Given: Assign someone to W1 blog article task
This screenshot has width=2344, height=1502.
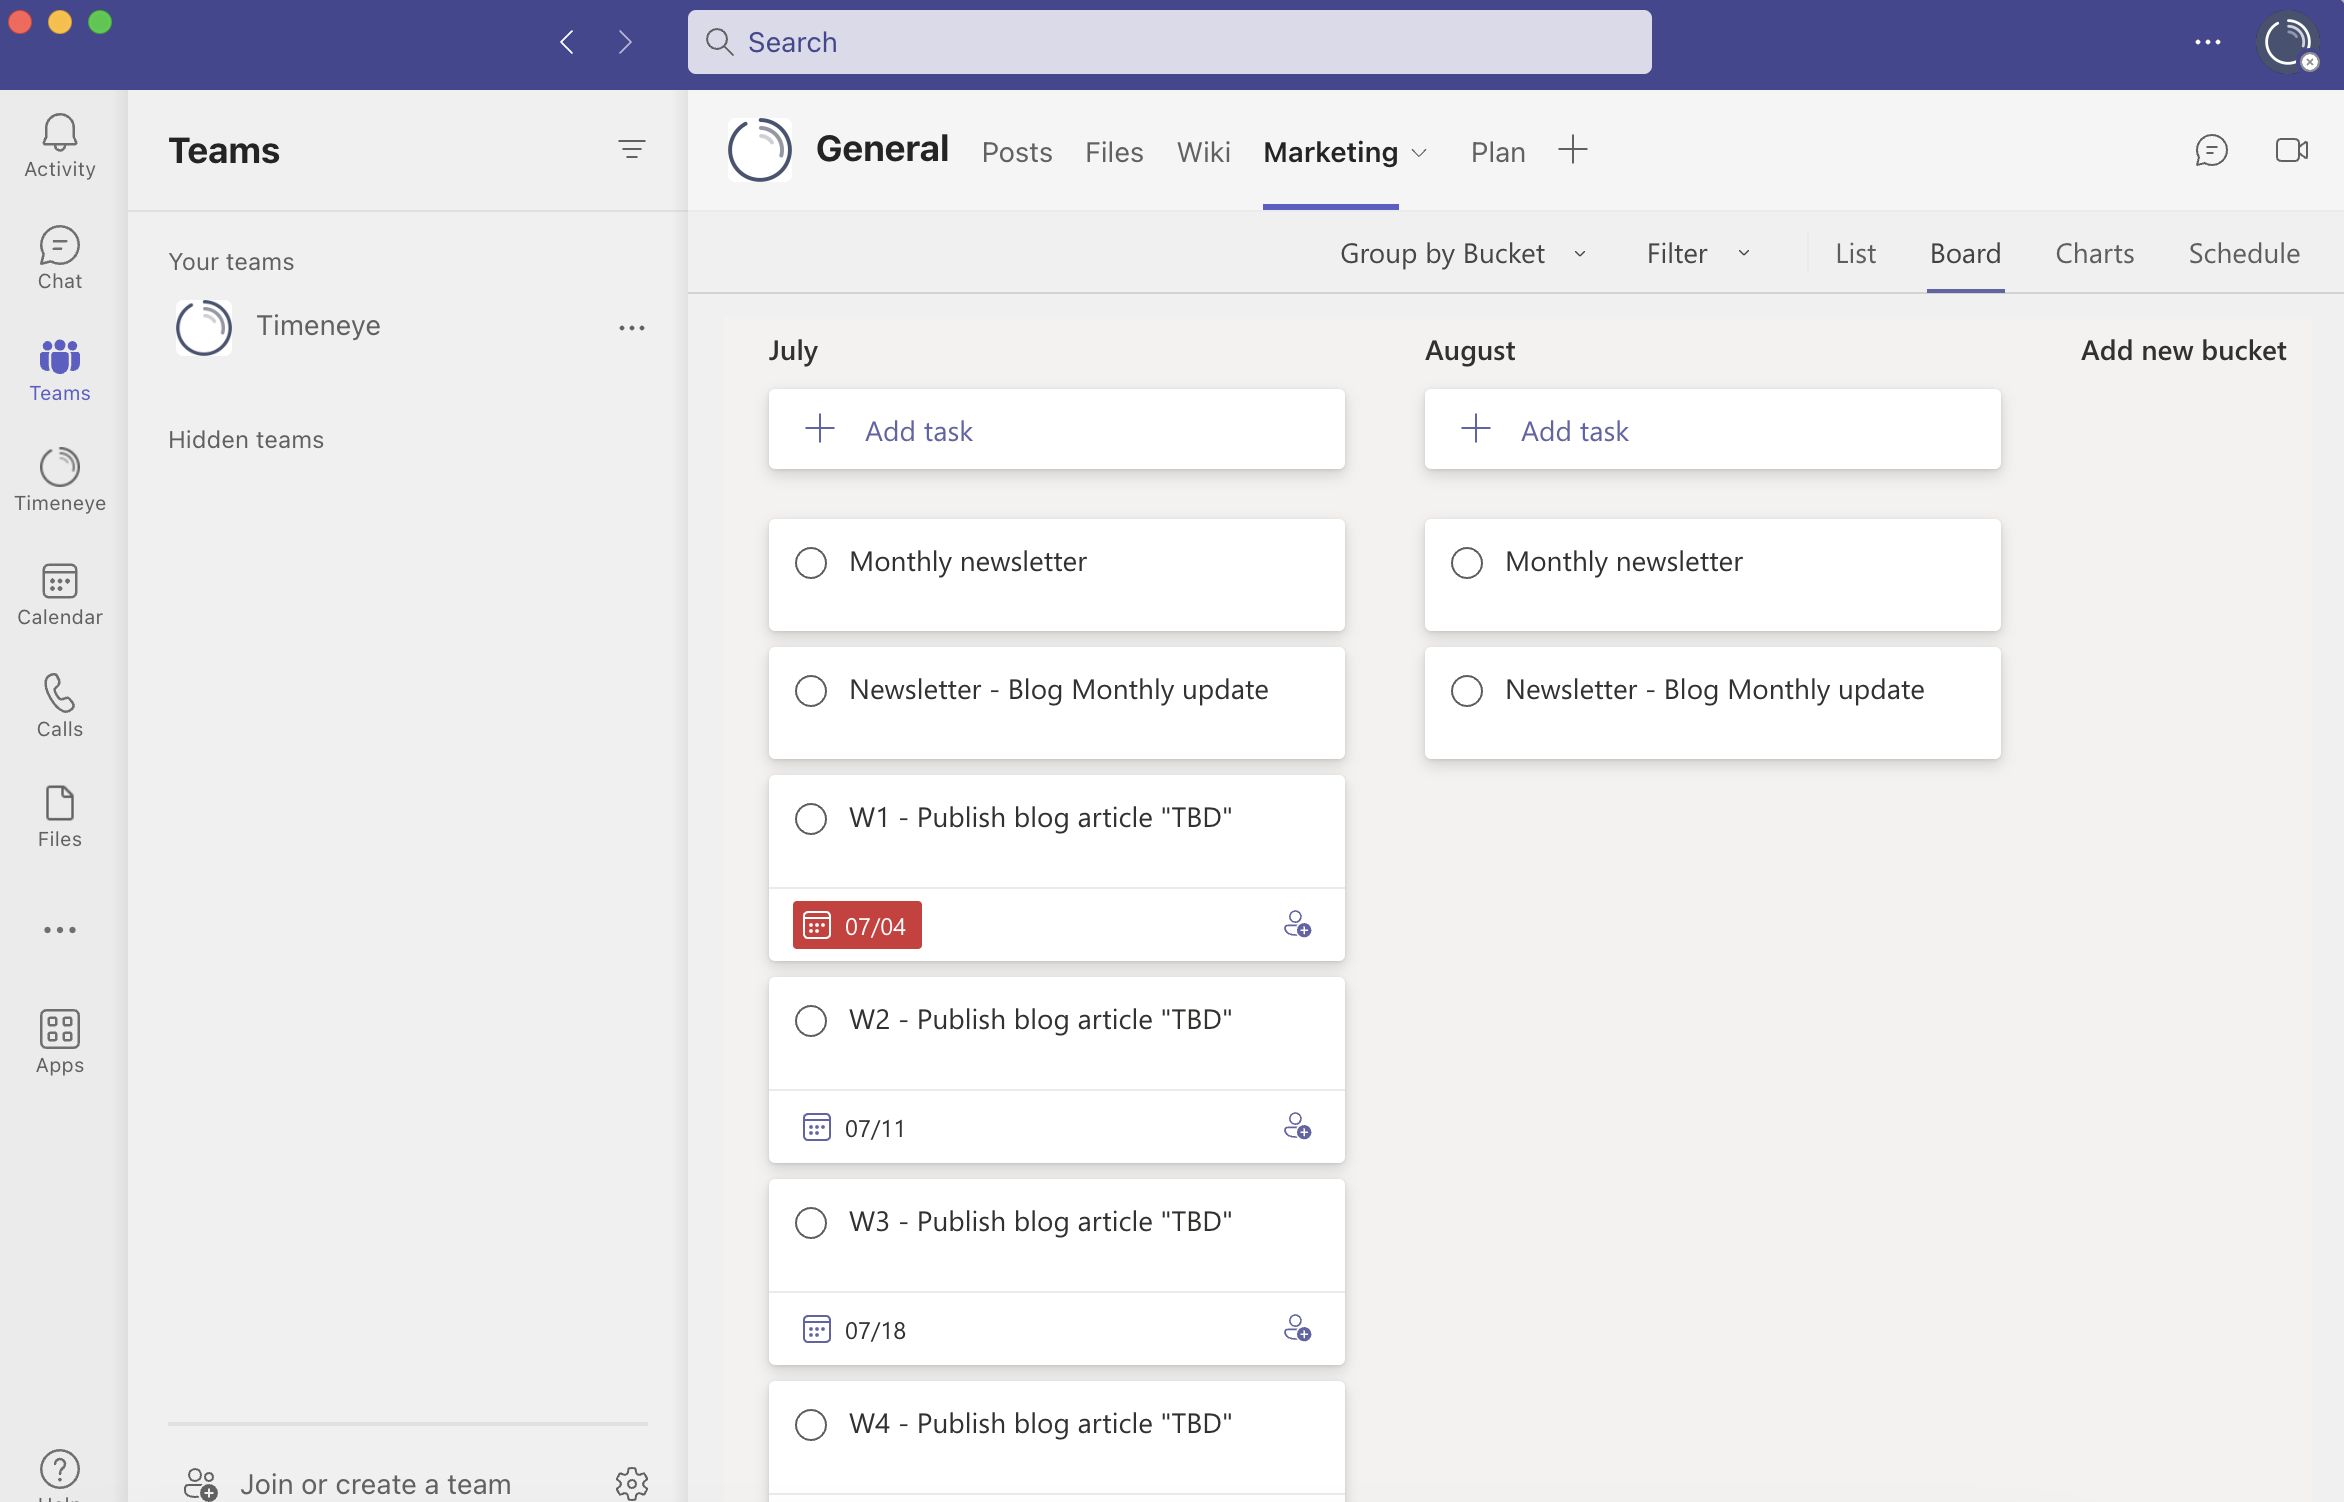Looking at the screenshot, I should (1297, 924).
